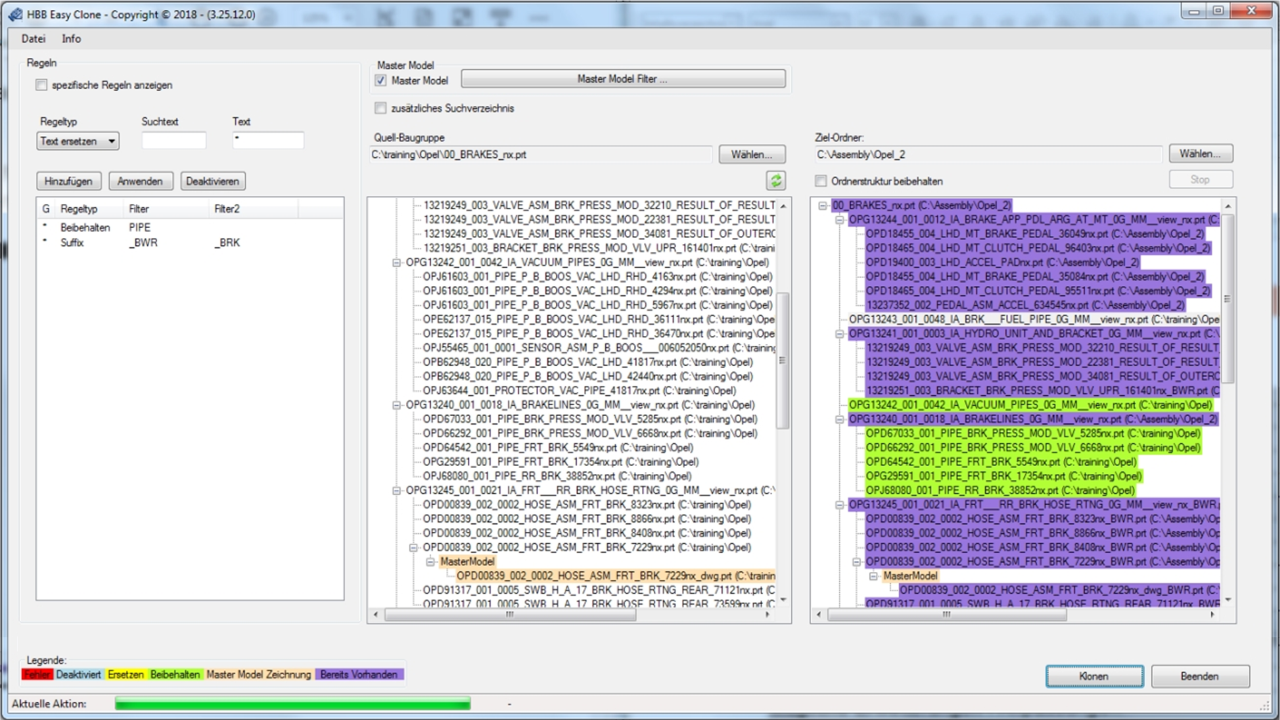Collapse MasterModel node in source tree
This screenshot has width=1280, height=720.
coord(432,562)
